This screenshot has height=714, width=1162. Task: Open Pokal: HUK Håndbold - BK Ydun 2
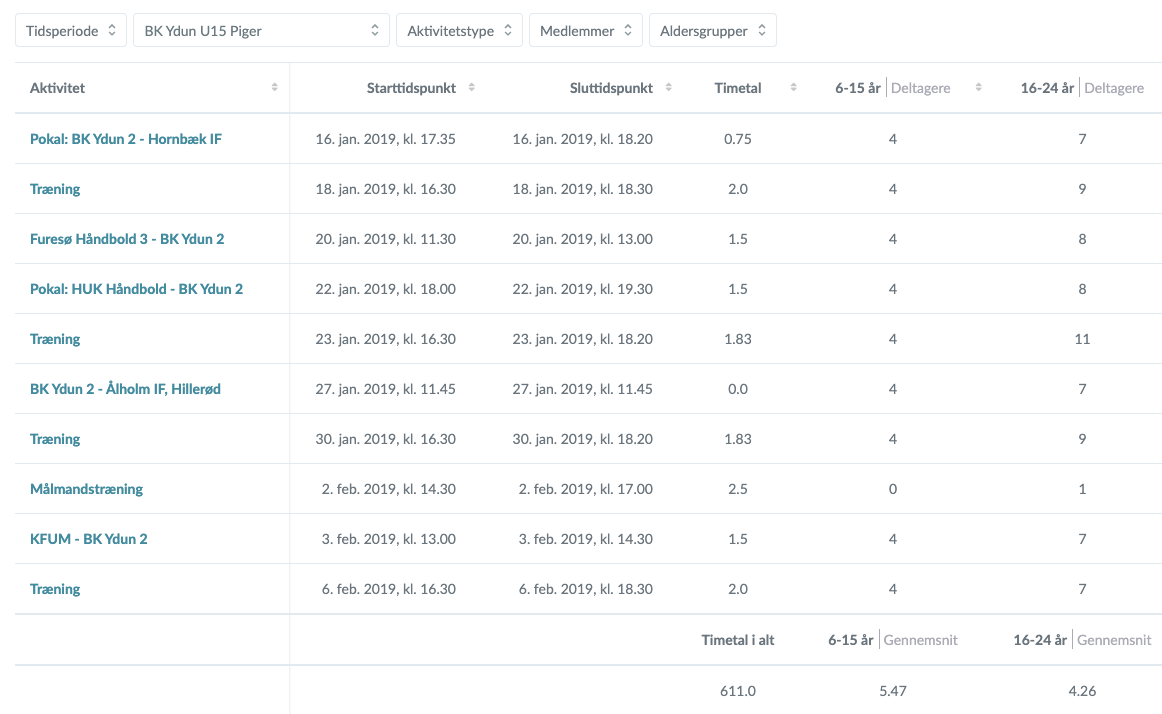[136, 289]
